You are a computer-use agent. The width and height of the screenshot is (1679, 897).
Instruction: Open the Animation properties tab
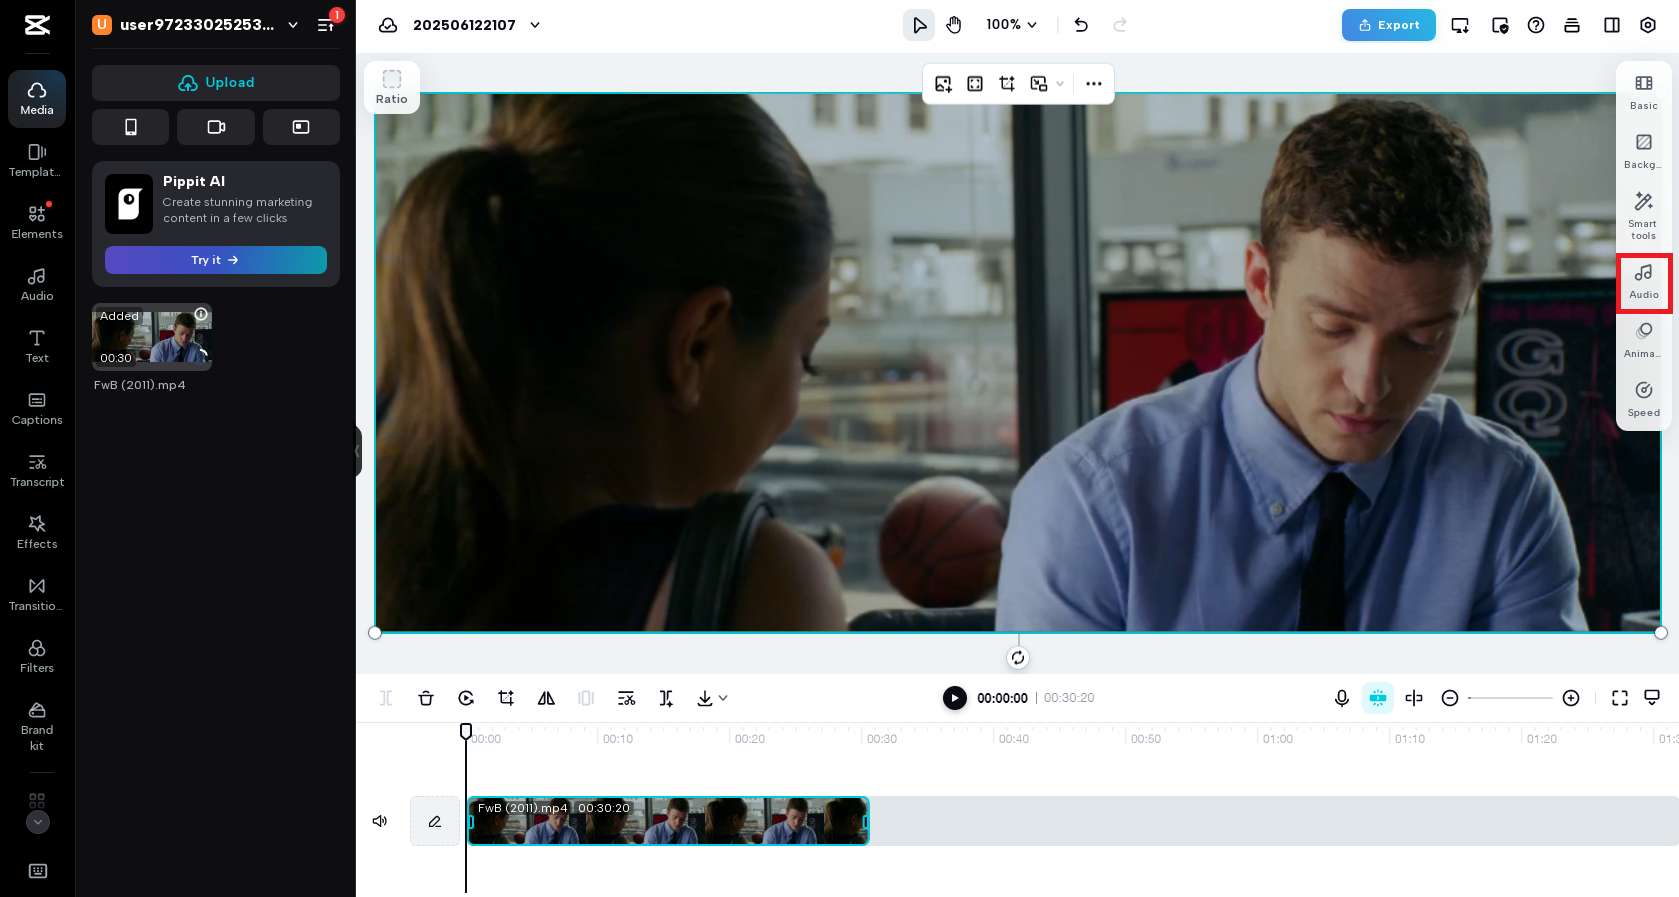click(x=1644, y=339)
